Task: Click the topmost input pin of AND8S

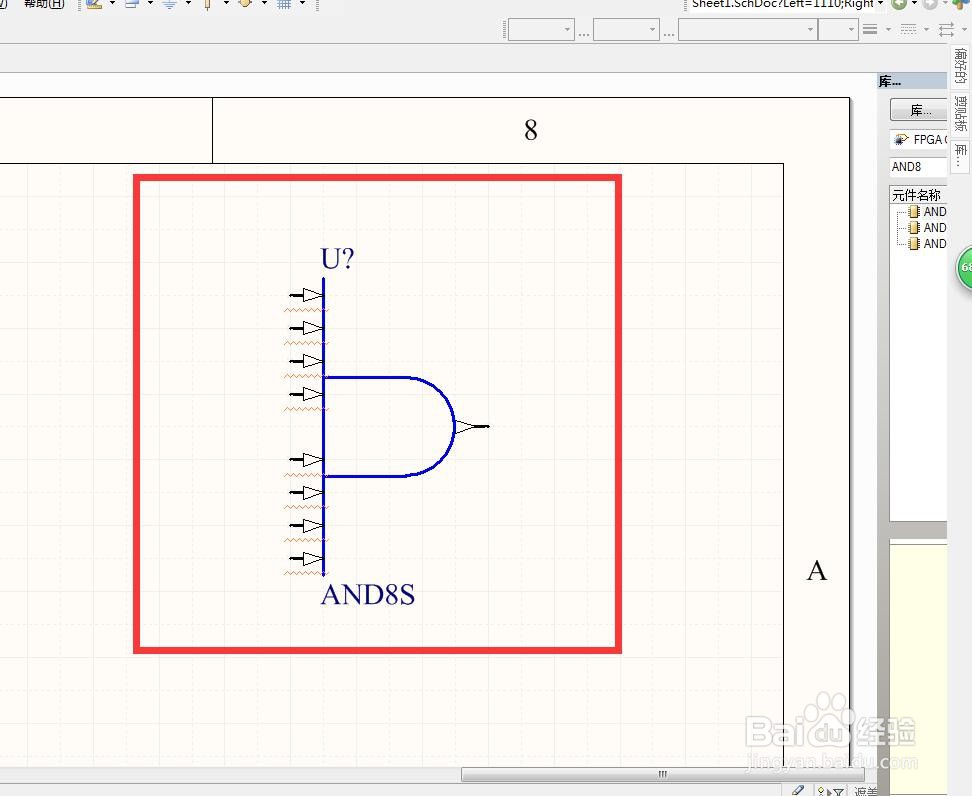Action: point(306,295)
